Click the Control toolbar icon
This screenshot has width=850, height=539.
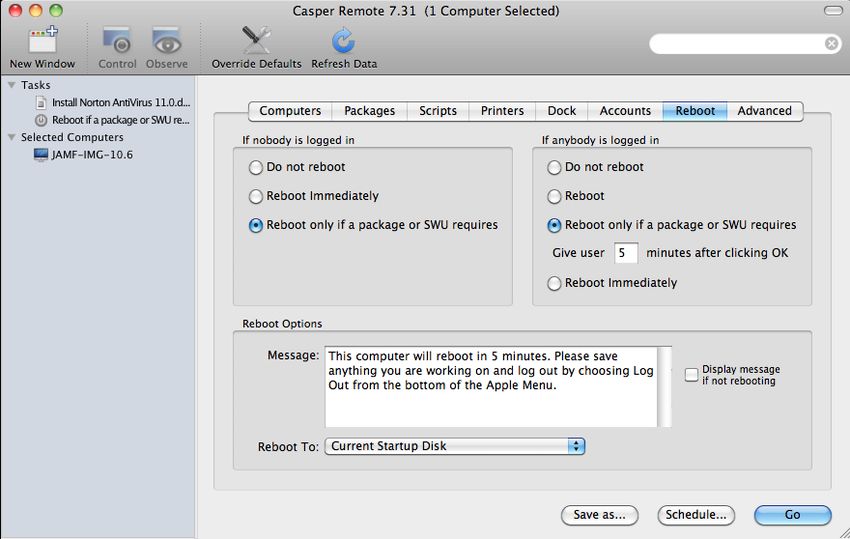pos(117,41)
